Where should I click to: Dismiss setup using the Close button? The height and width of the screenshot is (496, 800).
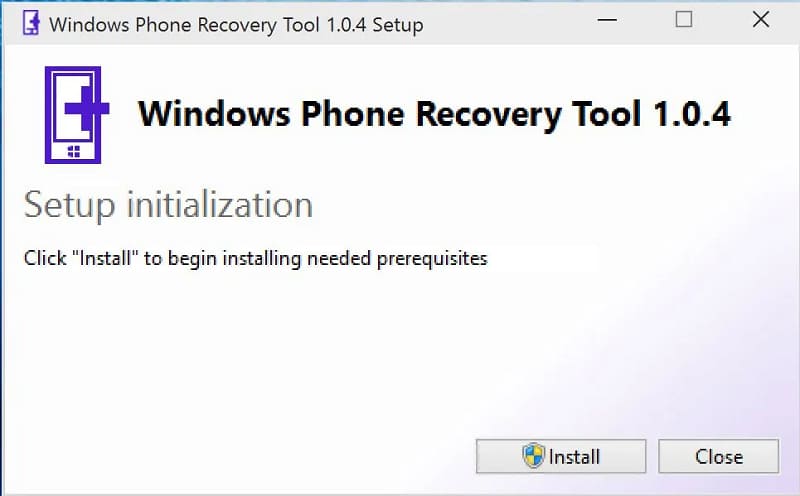(718, 456)
